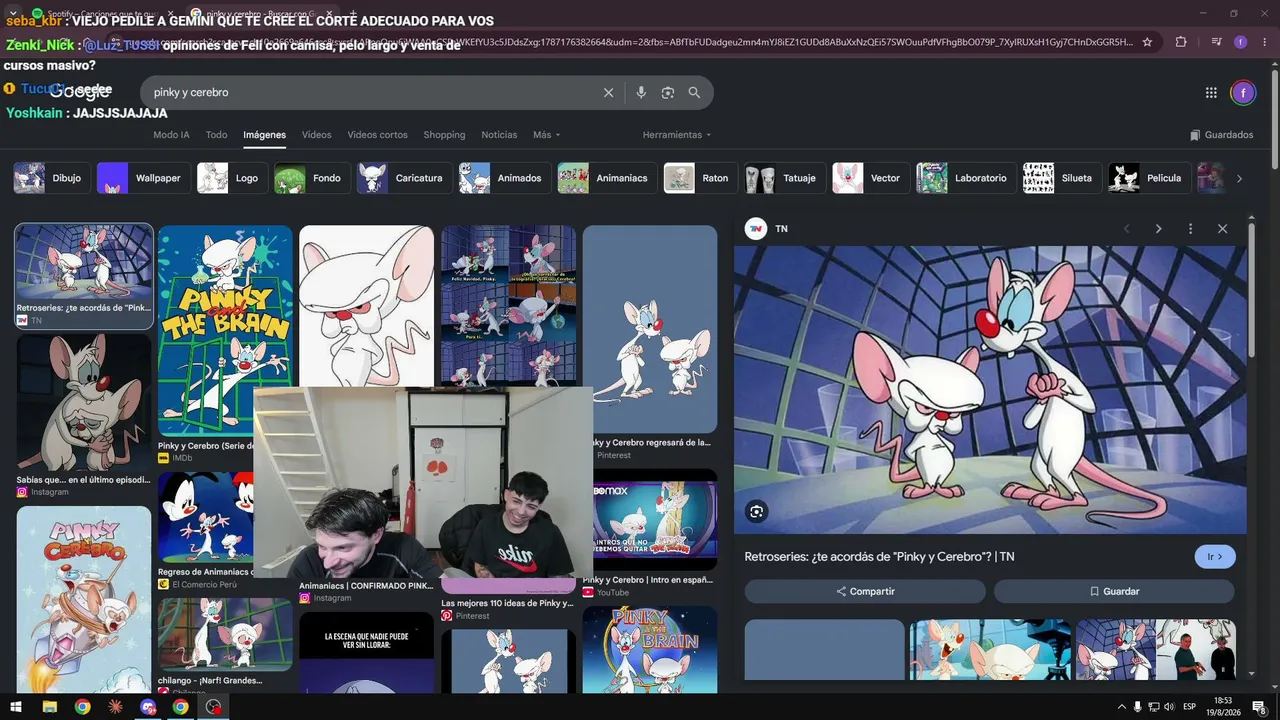Open the Spotify browser tab
The width and height of the screenshot is (1280, 720).
(103, 14)
